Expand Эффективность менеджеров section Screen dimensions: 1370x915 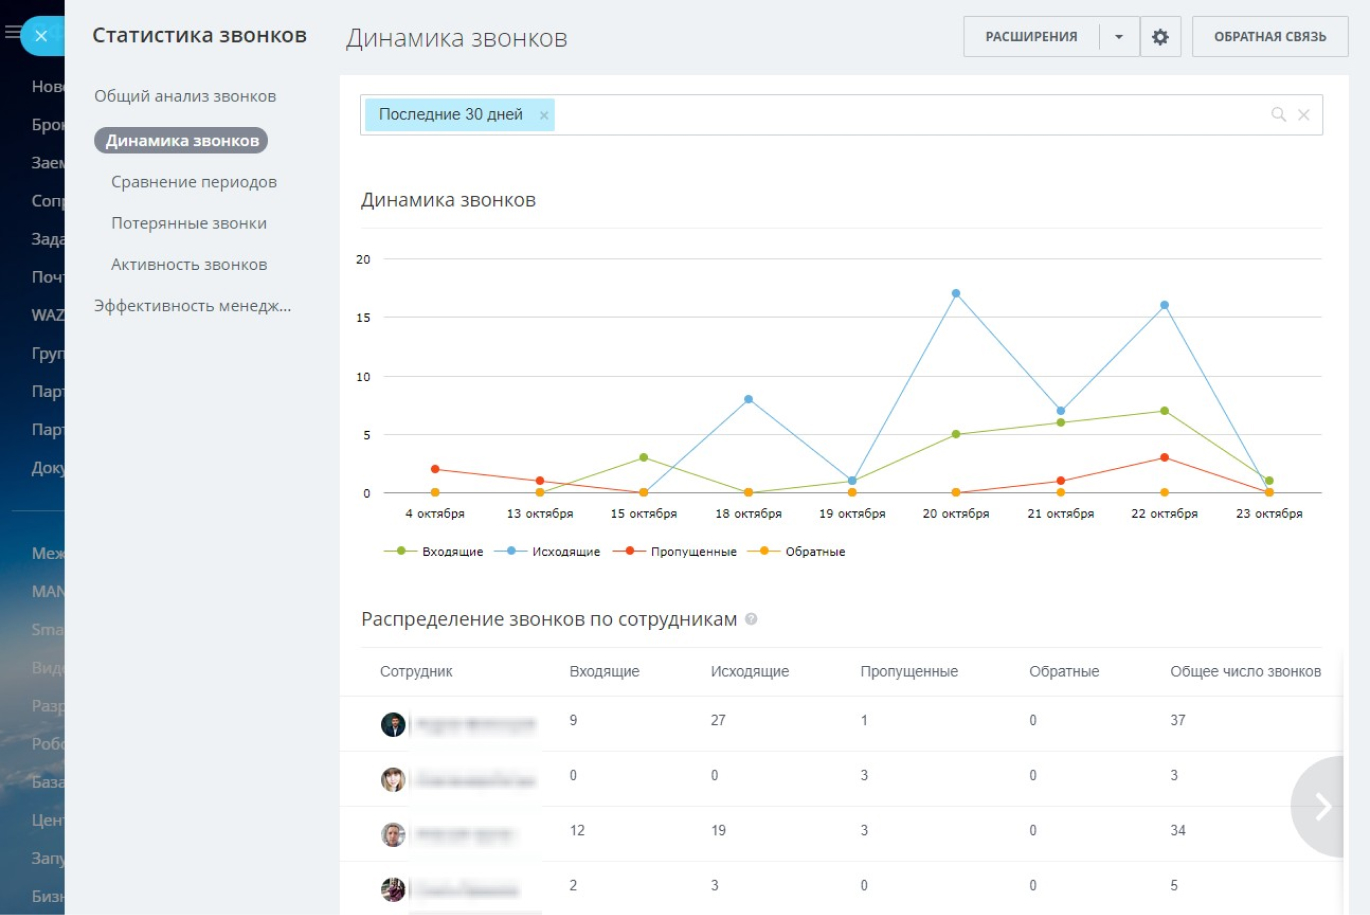[x=192, y=306]
